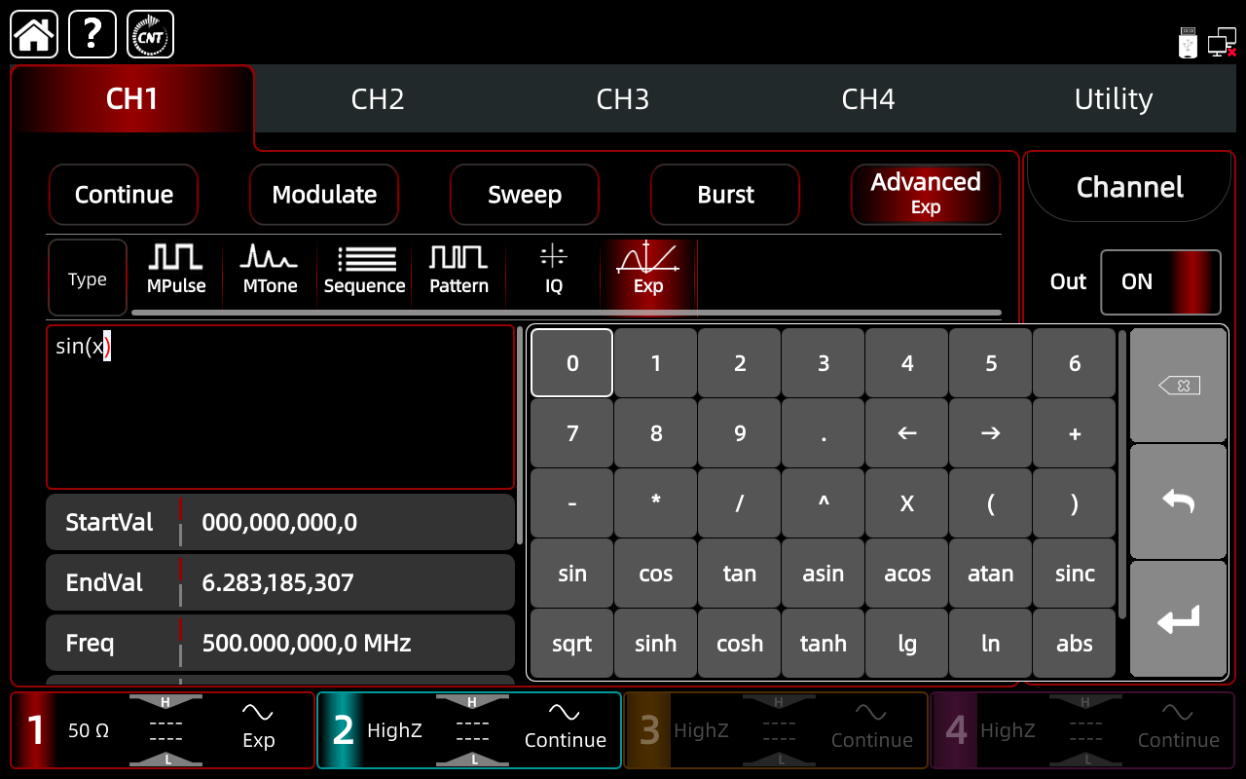
Task: Select the IQ modulation type icon
Action: (x=553, y=270)
